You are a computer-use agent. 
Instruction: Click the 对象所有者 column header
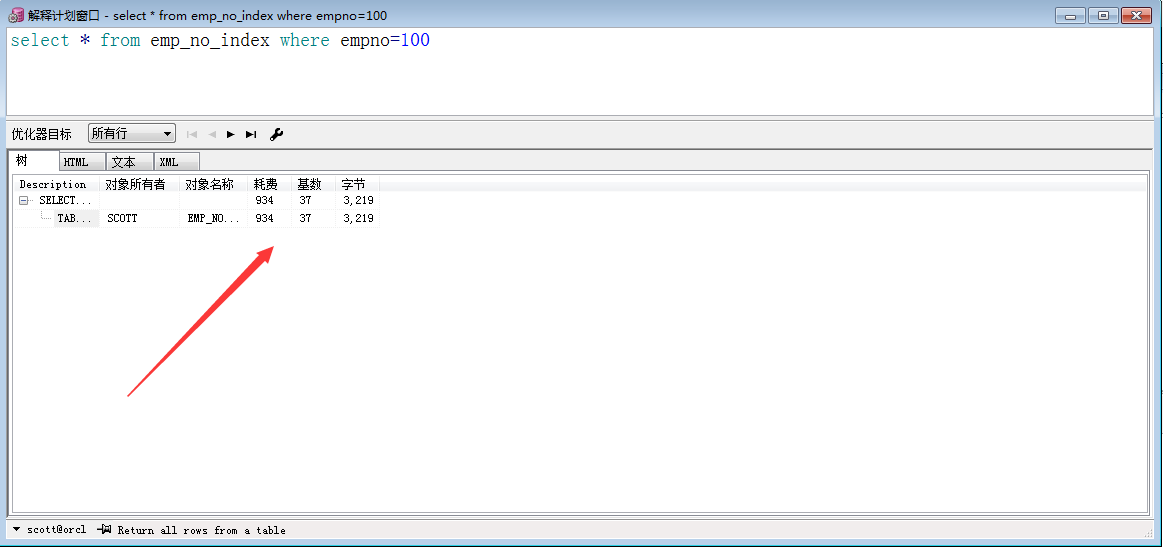click(x=139, y=184)
